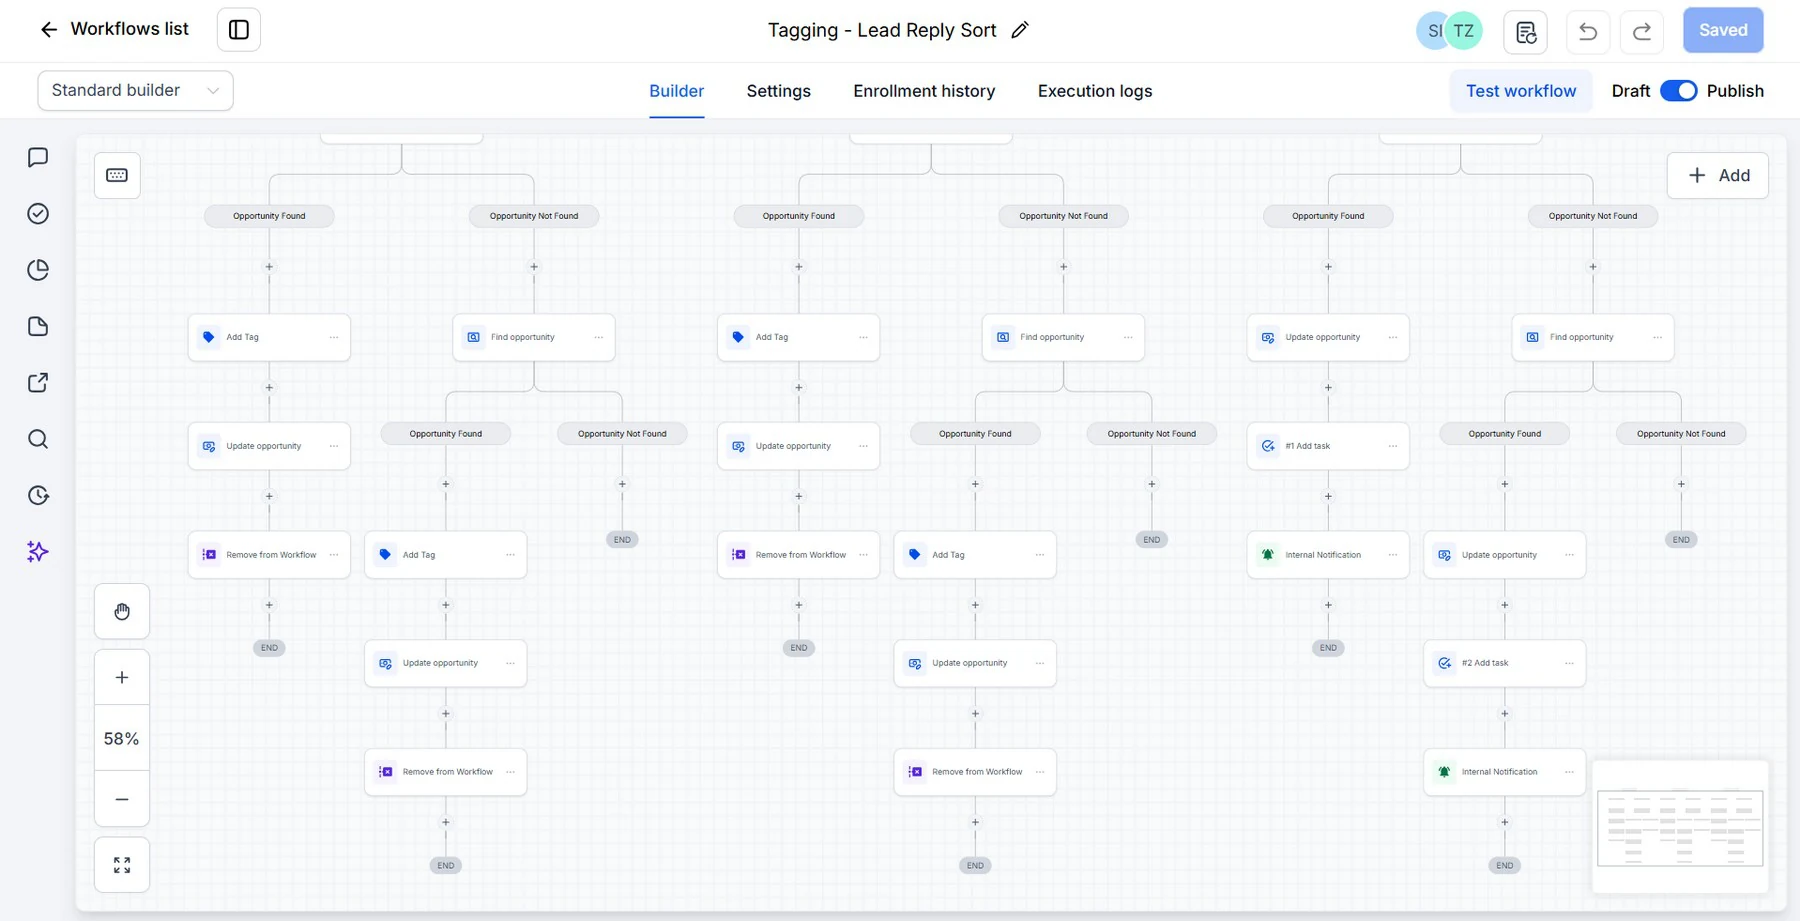Switch to the Builder tab
This screenshot has width=1800, height=921.
tap(677, 91)
